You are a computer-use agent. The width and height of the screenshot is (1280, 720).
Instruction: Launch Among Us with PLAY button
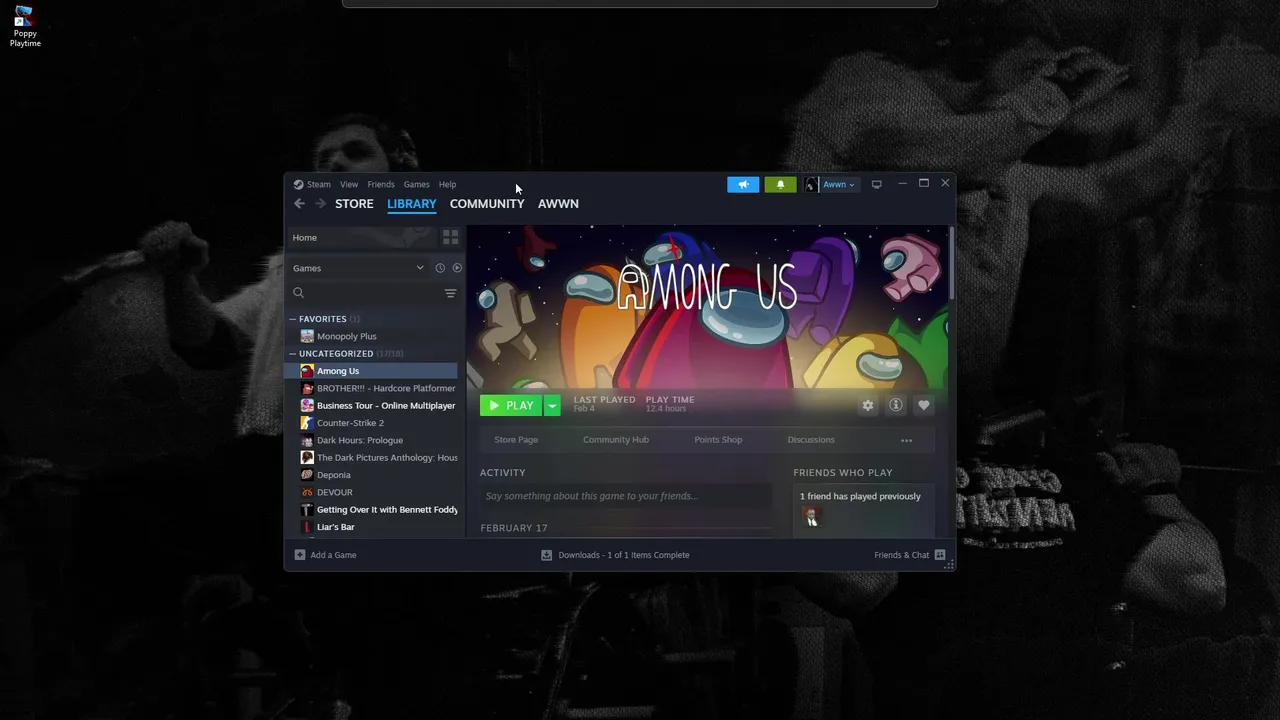pyautogui.click(x=511, y=405)
